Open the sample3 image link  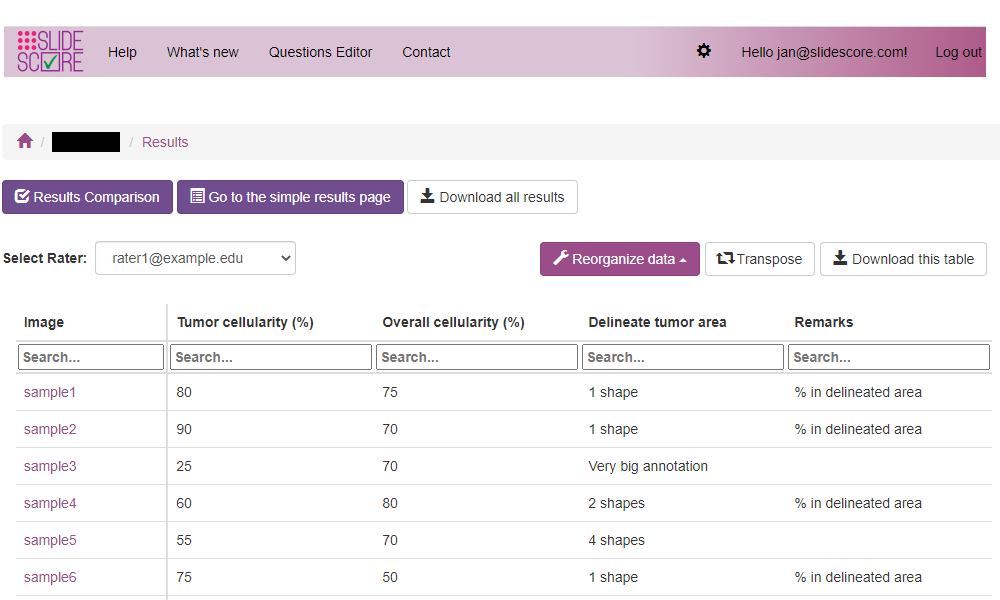[x=50, y=466]
